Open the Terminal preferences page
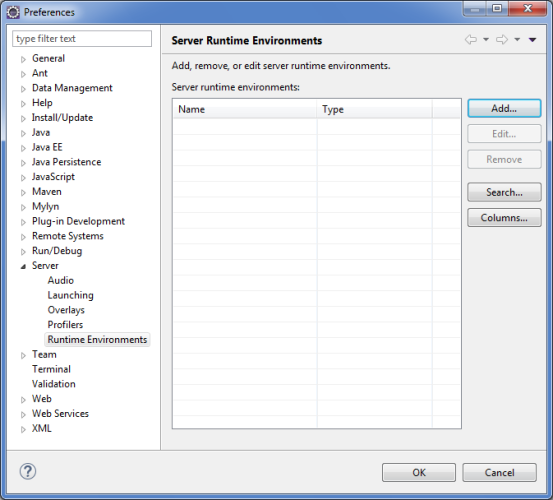The image size is (553, 500). (51, 369)
